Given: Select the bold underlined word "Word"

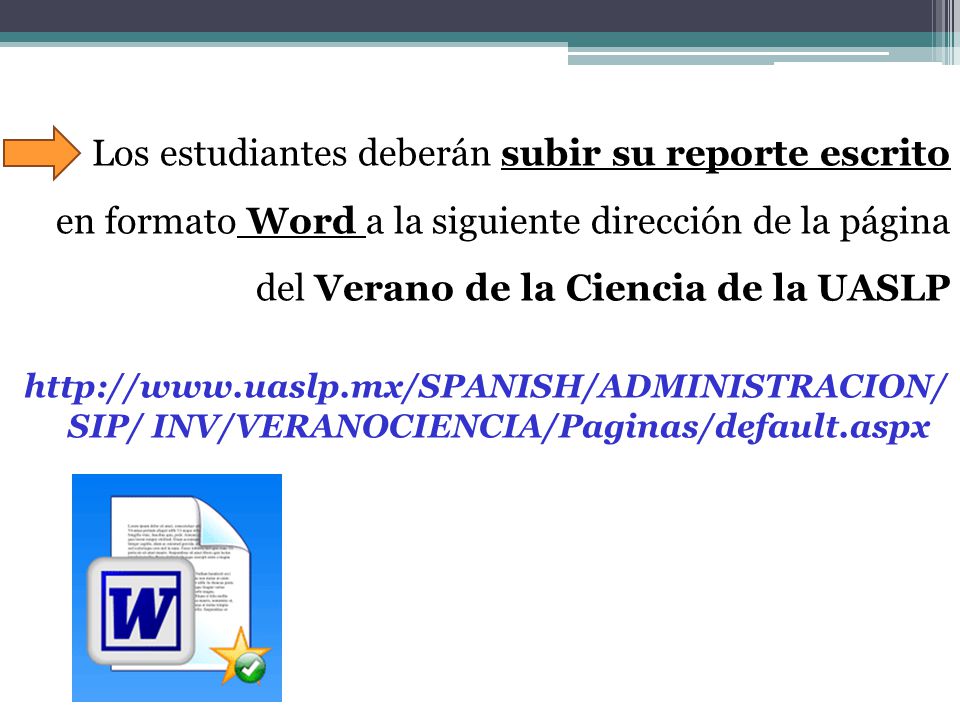Looking at the screenshot, I should coord(301,220).
